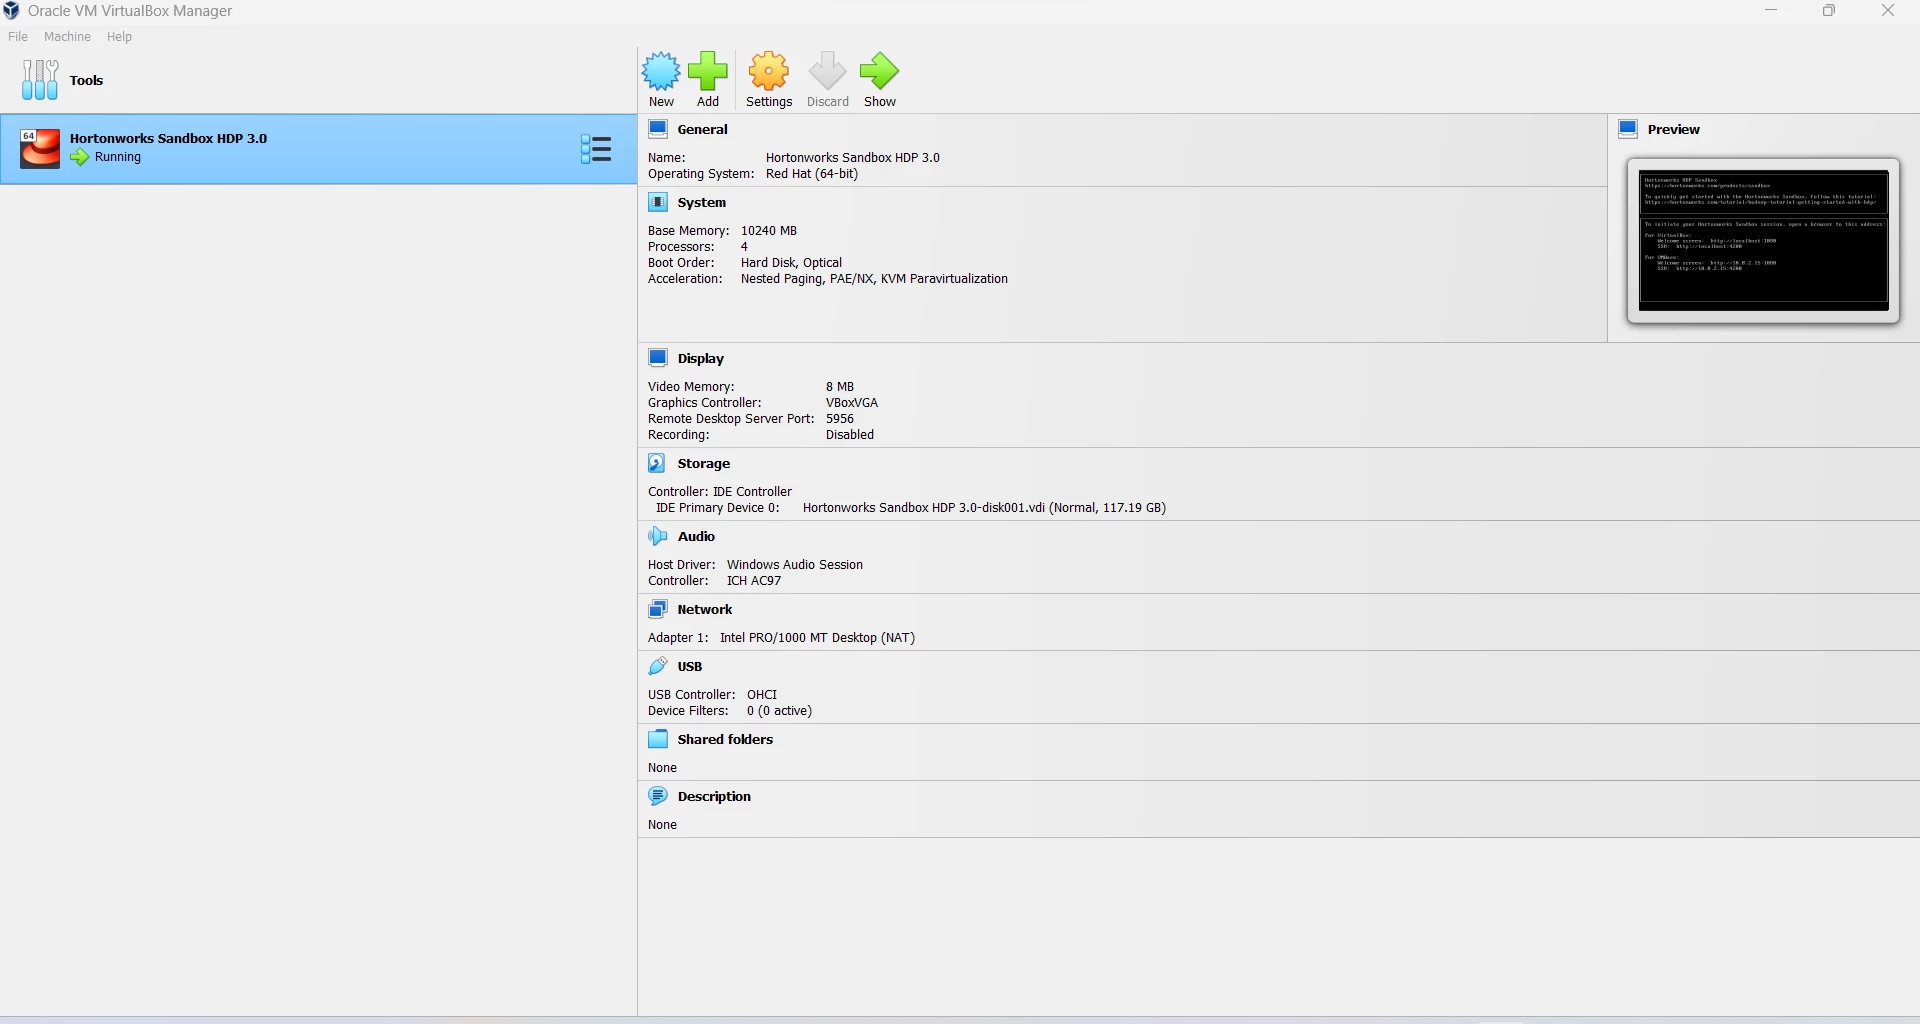Image resolution: width=1920 pixels, height=1024 pixels.
Task: Click the Shared folders section icon
Action: [658, 739]
